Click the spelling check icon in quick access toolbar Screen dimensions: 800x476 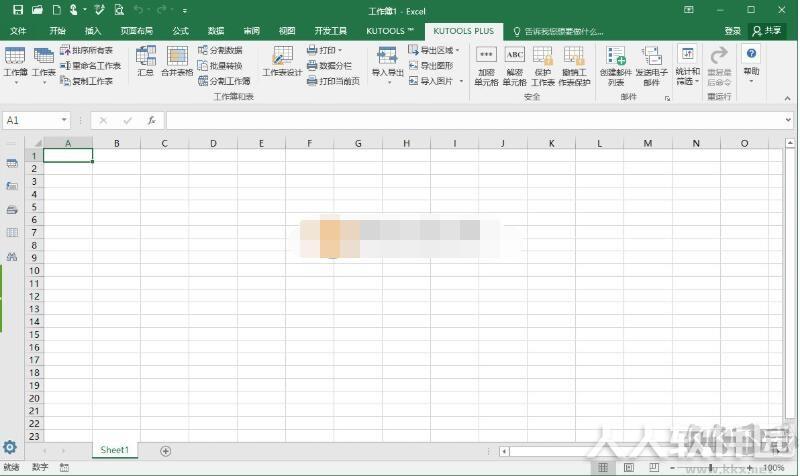(x=99, y=10)
